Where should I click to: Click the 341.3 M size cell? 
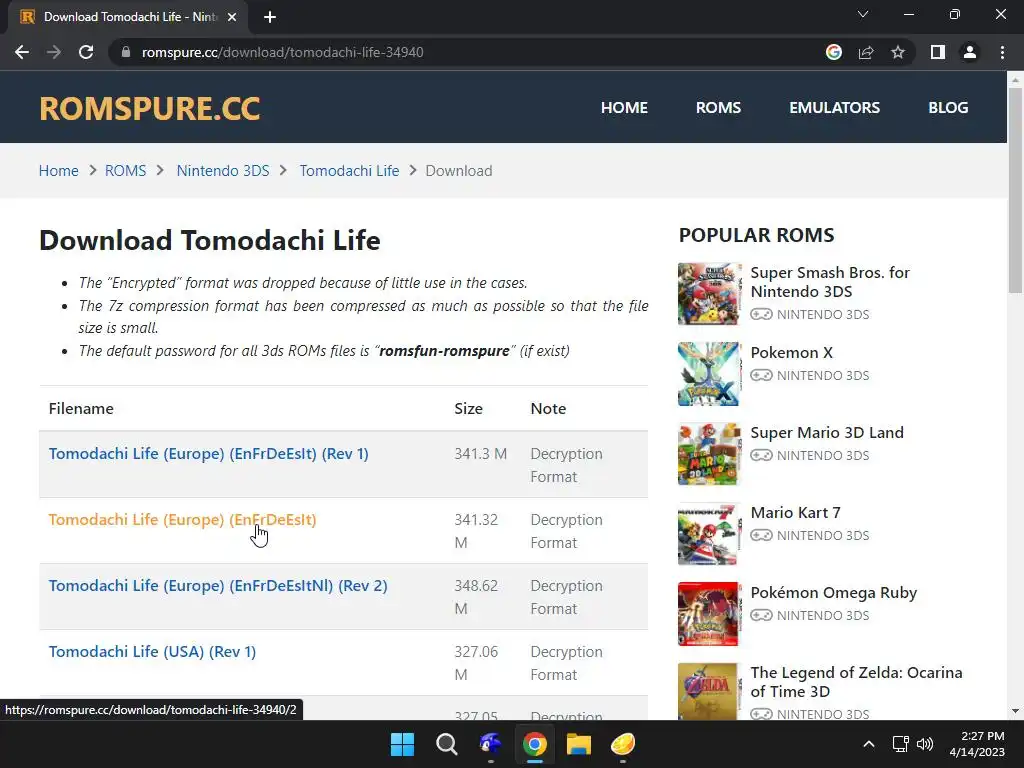pos(481,454)
